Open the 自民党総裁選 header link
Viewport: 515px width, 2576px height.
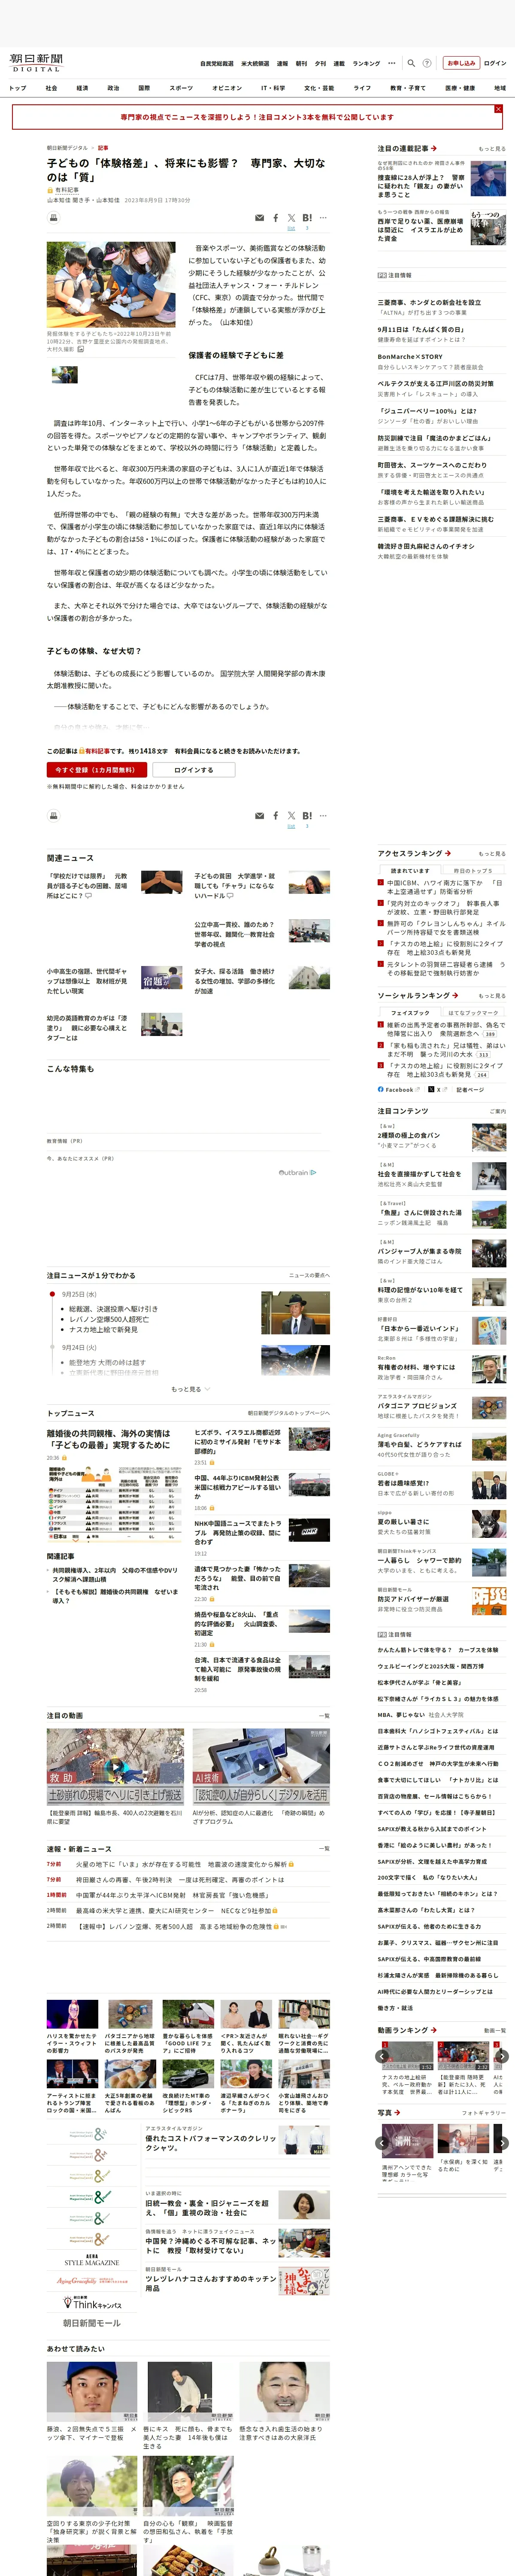pos(217,63)
